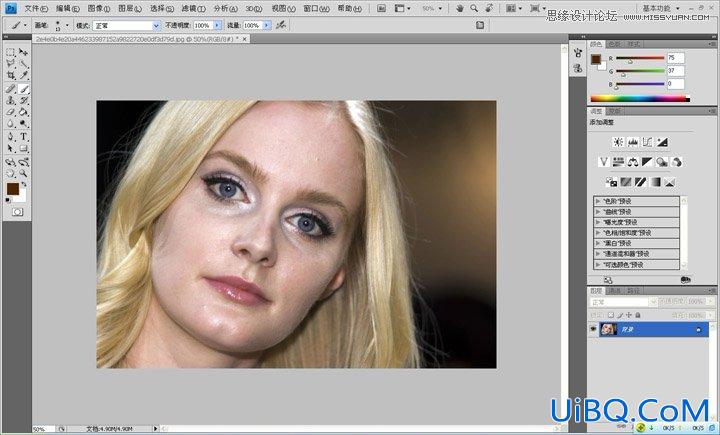This screenshot has height=435, width=720.
Task: Select the Type (T) tool
Action: click(x=23, y=136)
